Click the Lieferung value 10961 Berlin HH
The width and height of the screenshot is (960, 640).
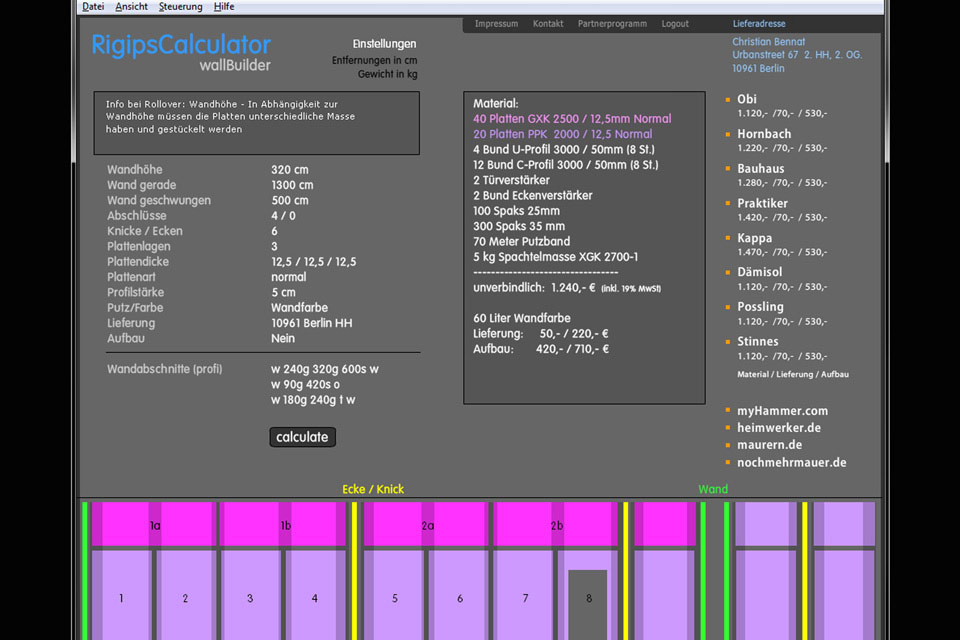click(x=312, y=323)
